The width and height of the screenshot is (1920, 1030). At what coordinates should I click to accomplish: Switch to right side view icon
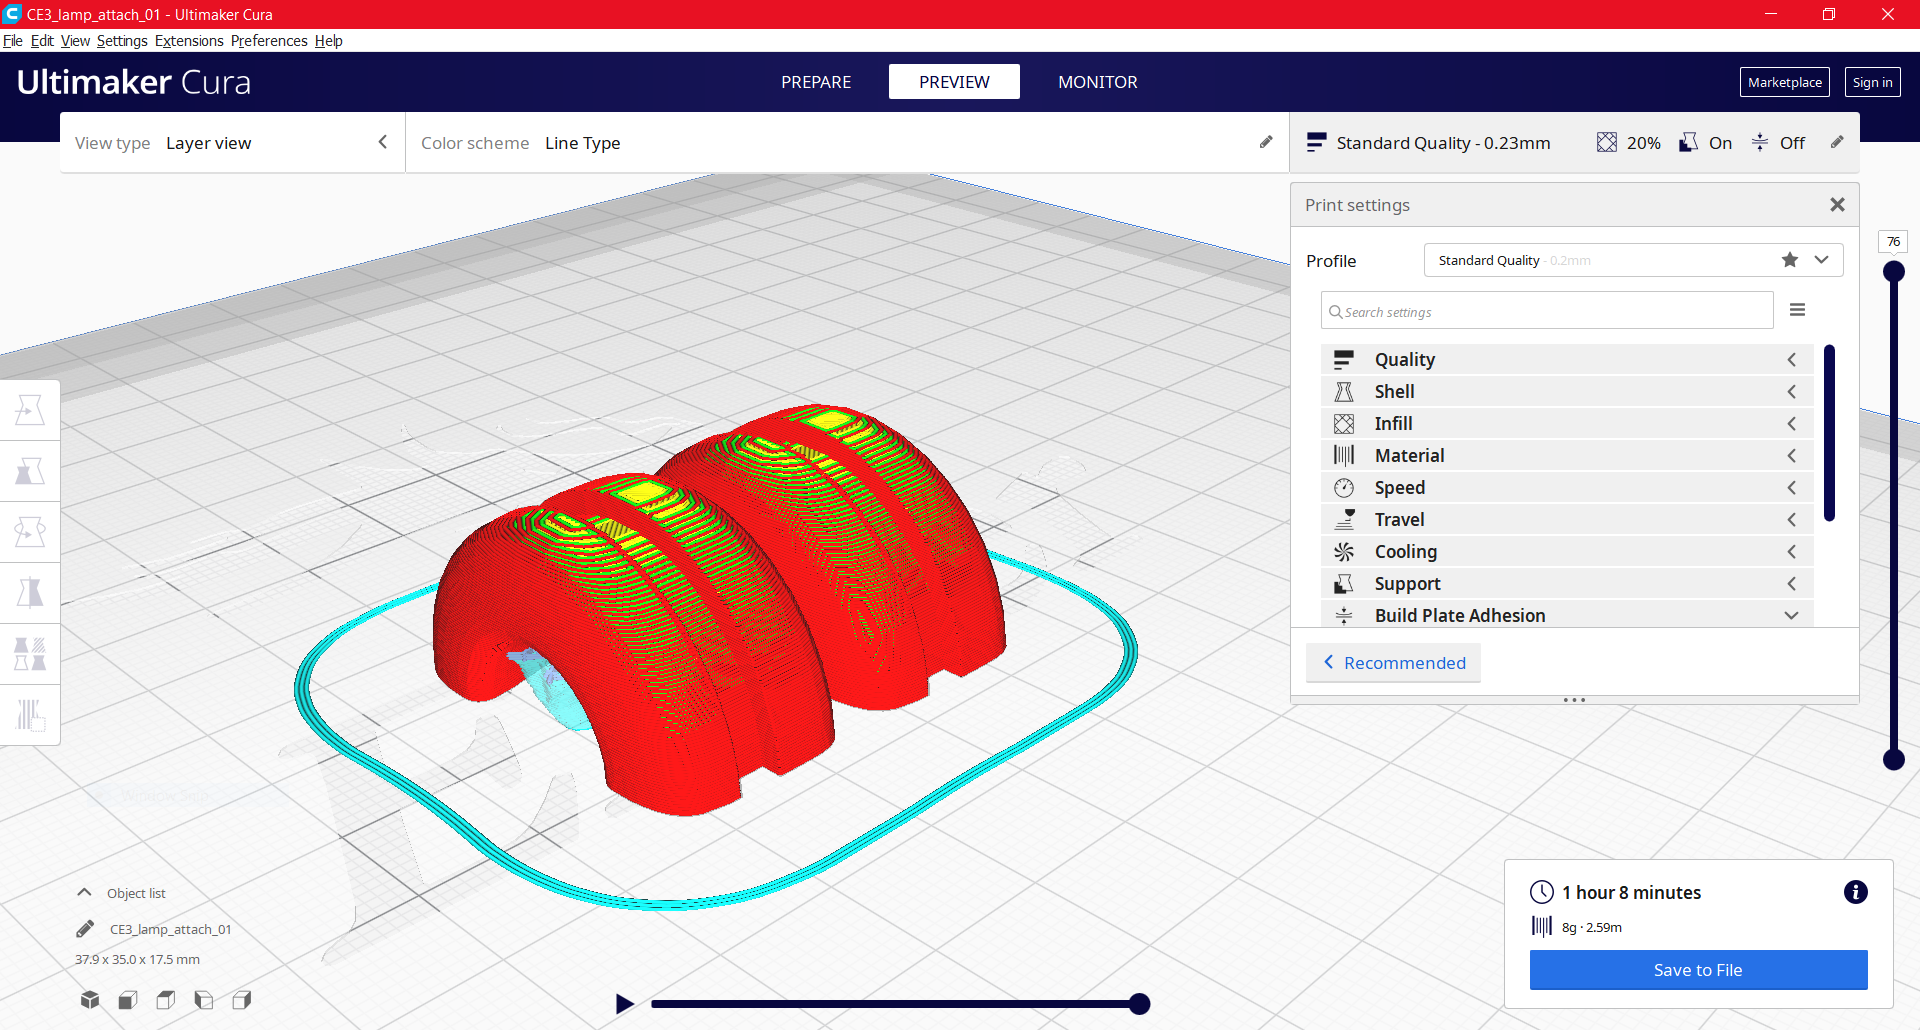pos(242,999)
